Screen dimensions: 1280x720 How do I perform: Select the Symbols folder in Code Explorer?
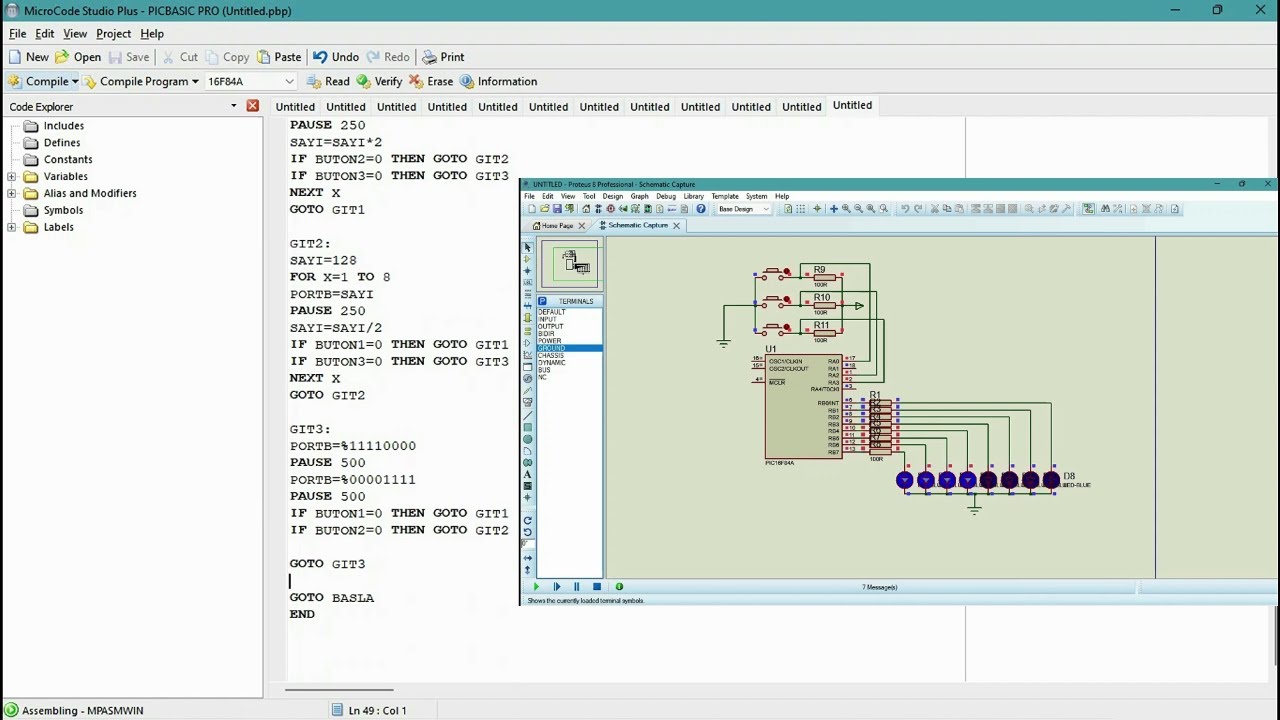coord(54,211)
